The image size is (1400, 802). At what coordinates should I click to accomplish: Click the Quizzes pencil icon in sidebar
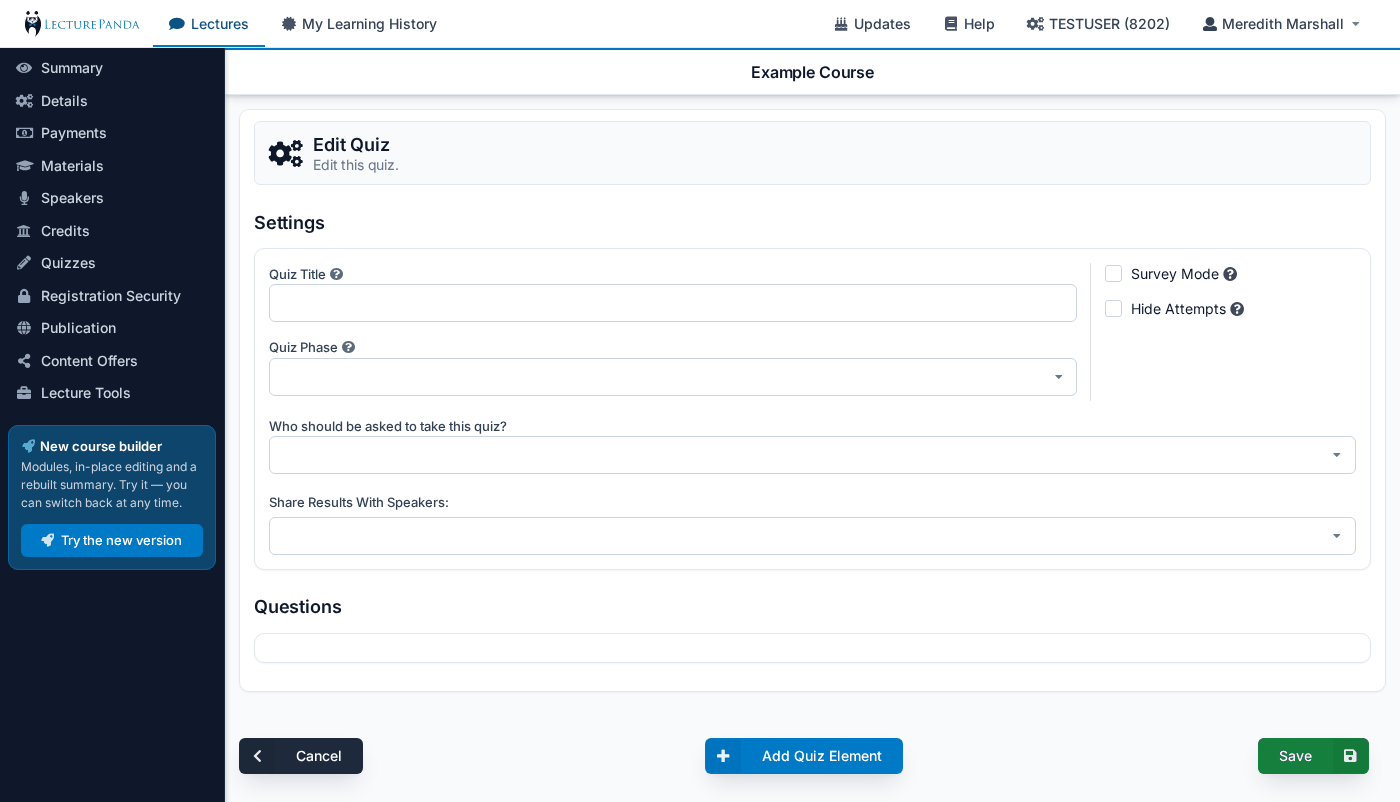[24, 263]
